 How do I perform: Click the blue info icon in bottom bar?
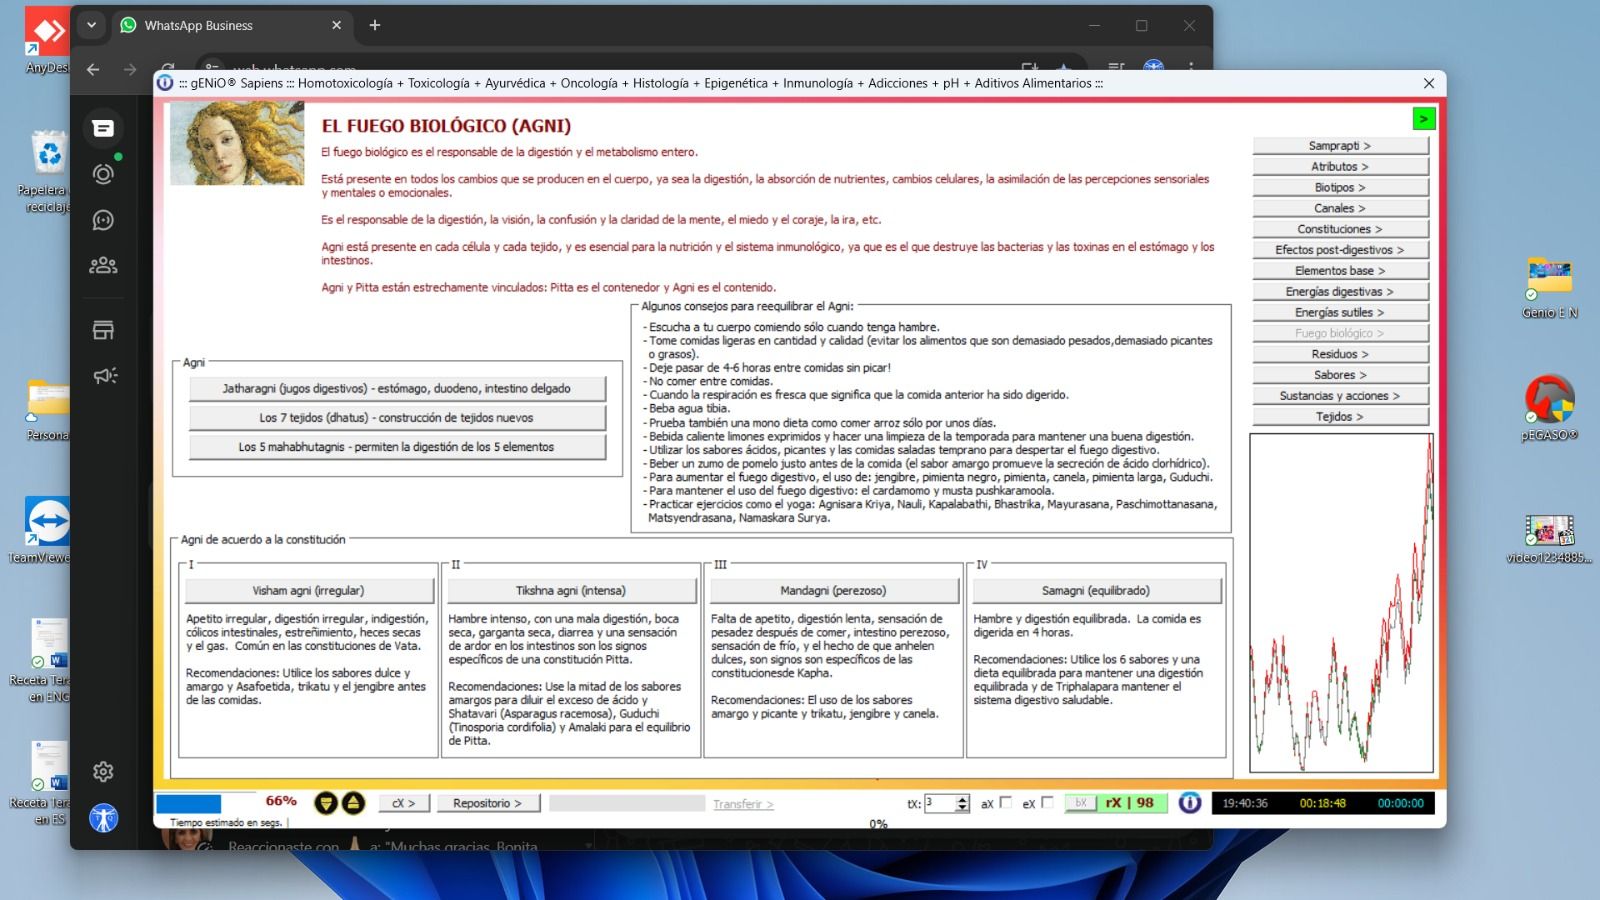point(1189,803)
